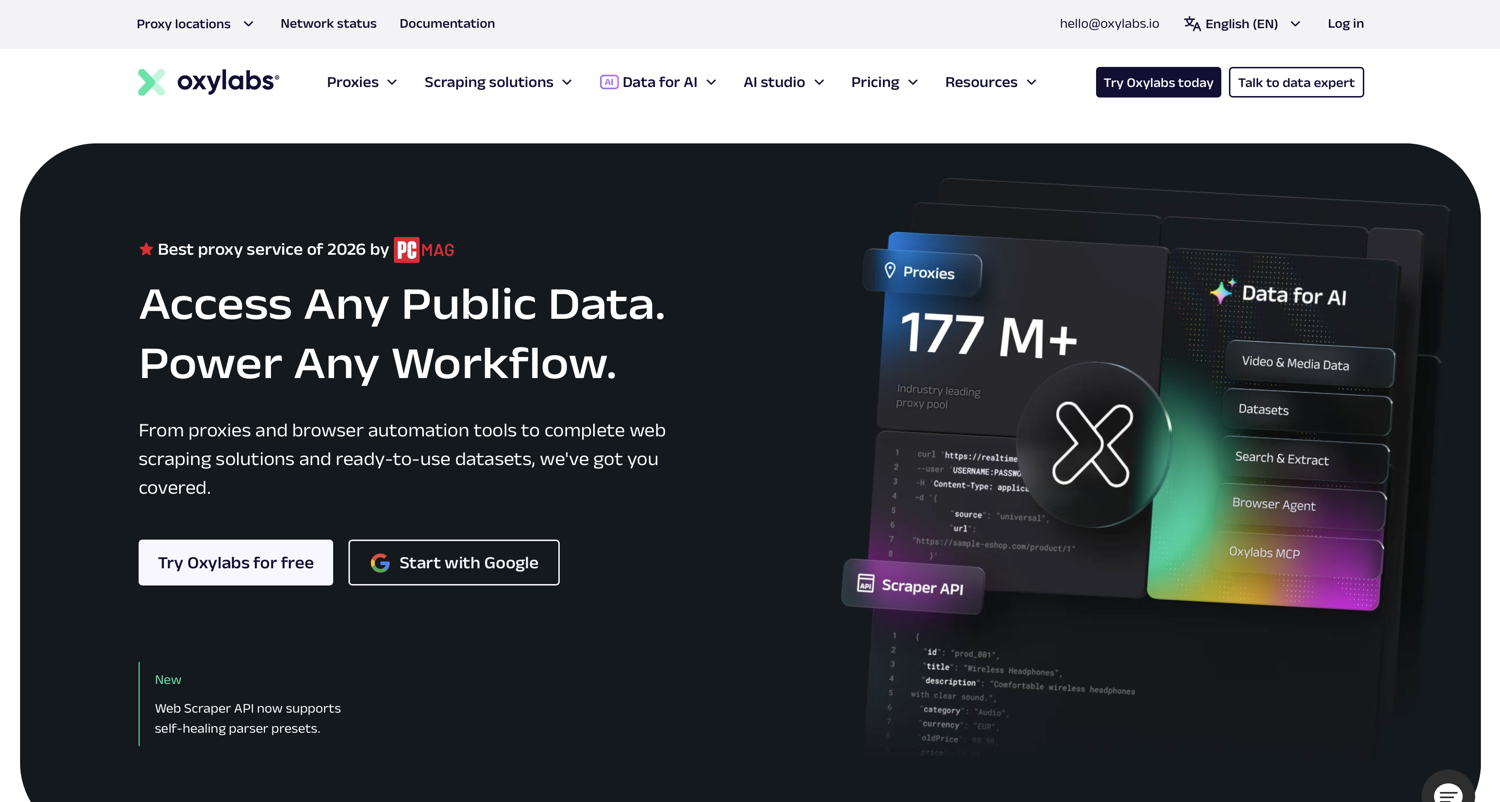1500x802 pixels.
Task: Open the Resources menu
Action: 991,82
